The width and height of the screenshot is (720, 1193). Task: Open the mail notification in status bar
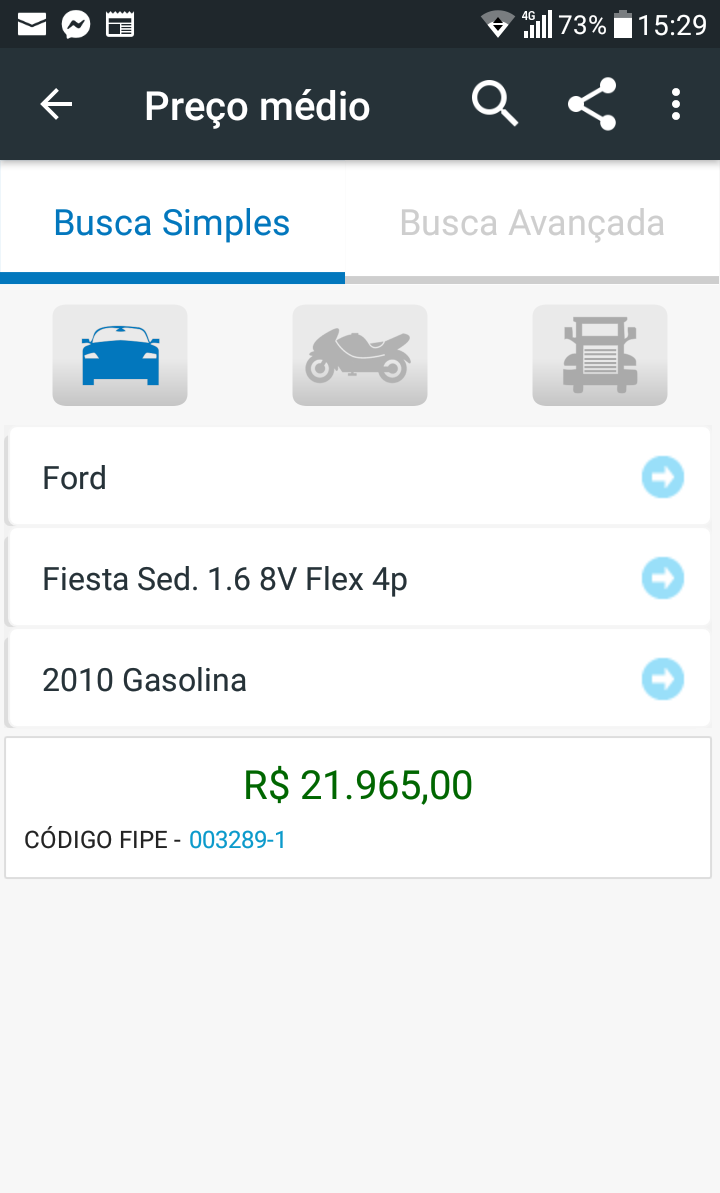coord(32,25)
